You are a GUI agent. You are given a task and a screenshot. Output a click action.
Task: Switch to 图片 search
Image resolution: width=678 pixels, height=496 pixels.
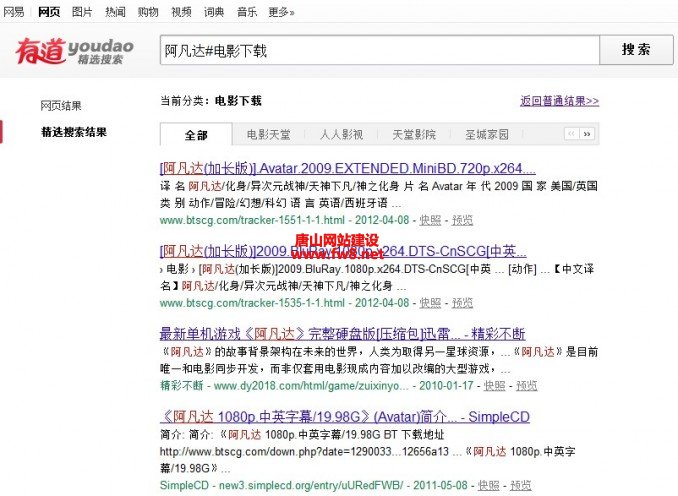click(x=82, y=12)
